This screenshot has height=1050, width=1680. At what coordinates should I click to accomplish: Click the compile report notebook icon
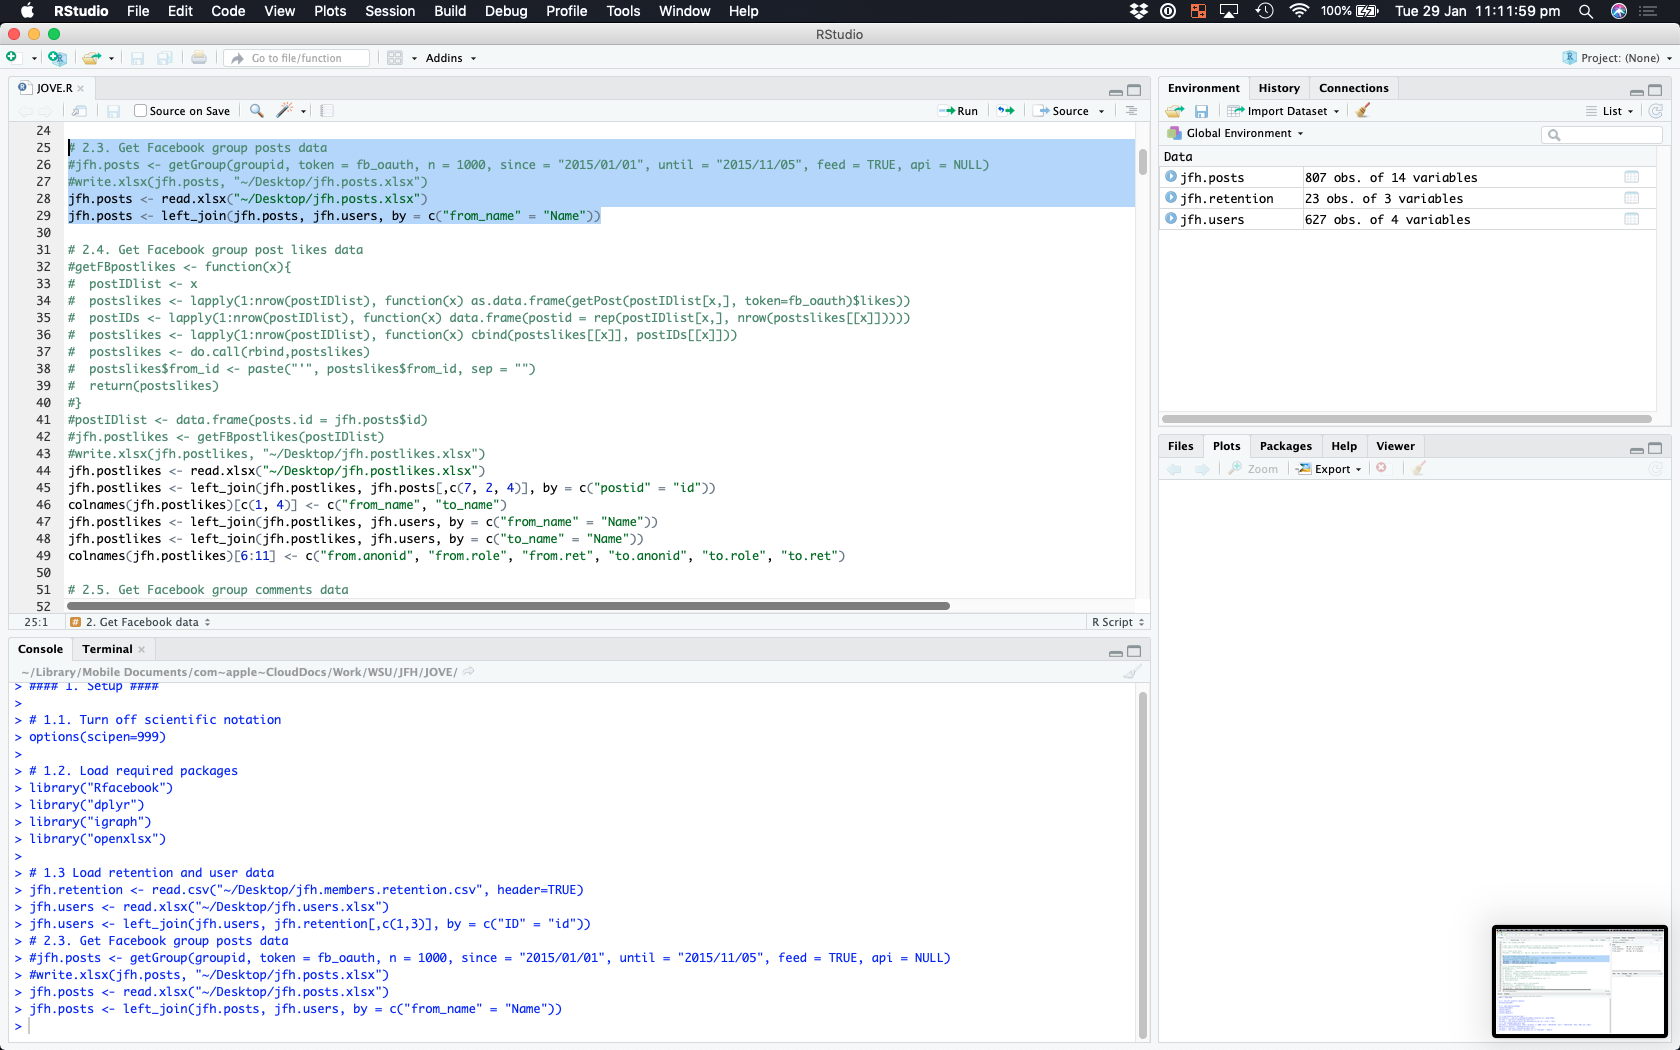click(x=327, y=111)
